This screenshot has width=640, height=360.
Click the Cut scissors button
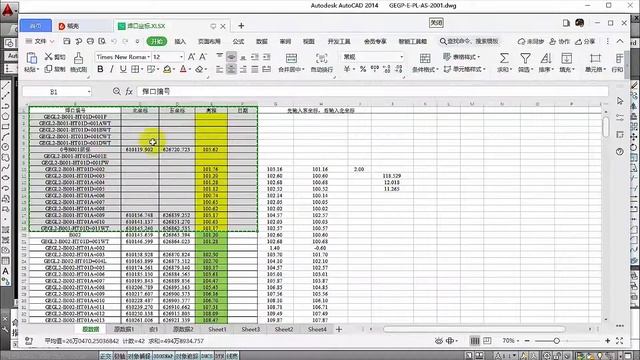tap(55, 57)
